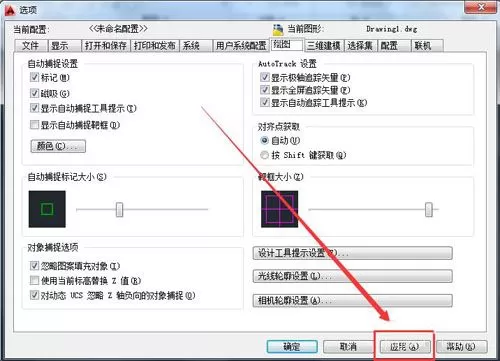The width and height of the screenshot is (500, 361).
Task: Open the 打开和保存 tab
Action: pos(105,46)
